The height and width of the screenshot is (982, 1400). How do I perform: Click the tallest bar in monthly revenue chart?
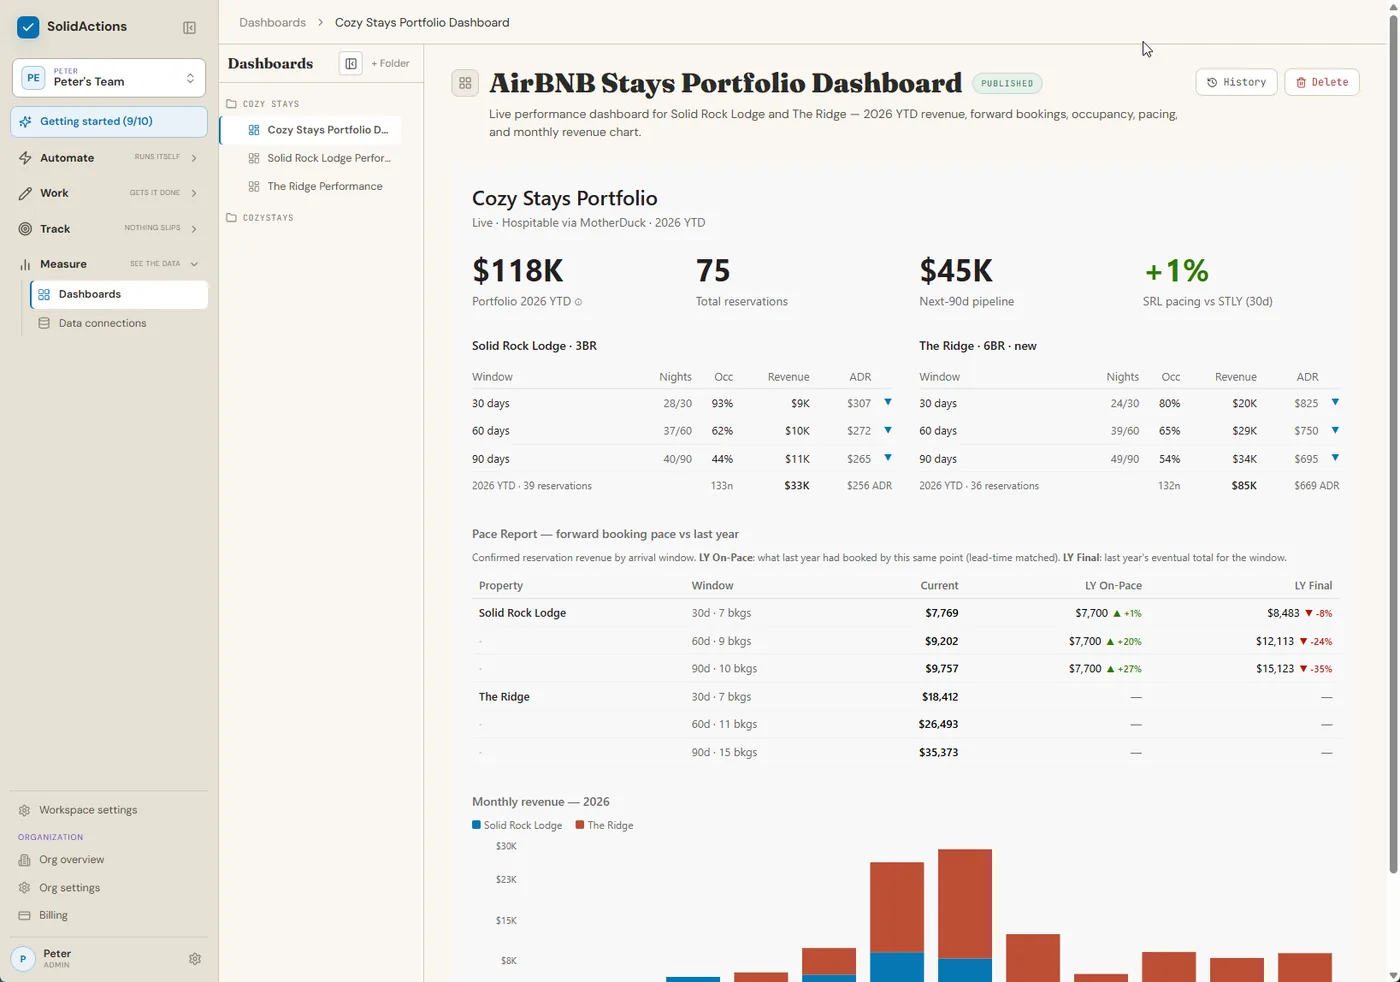(965, 915)
